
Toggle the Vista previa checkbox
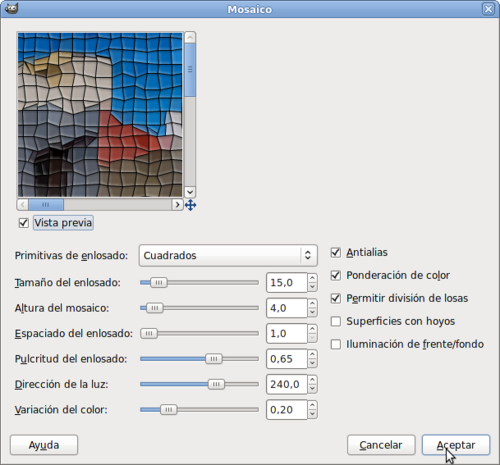coord(24,223)
